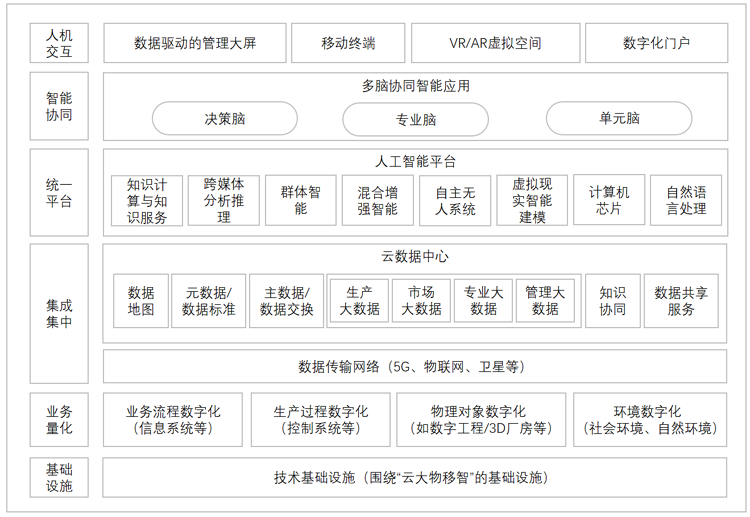Click the 自主无人系统 box

[x=455, y=200]
